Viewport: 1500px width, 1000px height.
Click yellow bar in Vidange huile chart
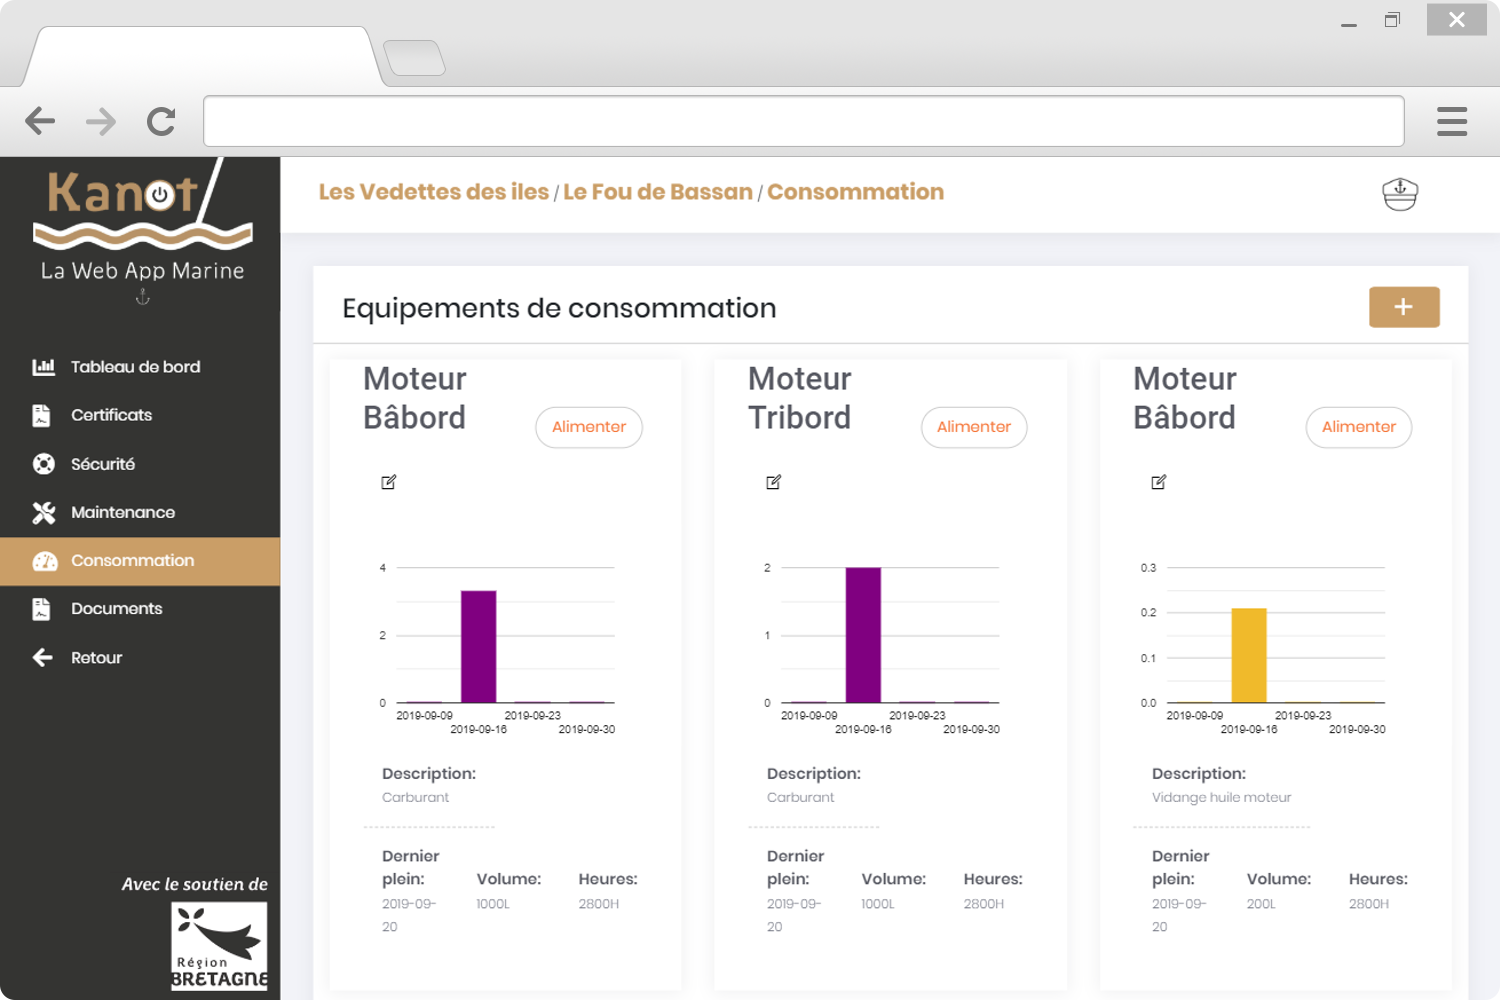pyautogui.click(x=1249, y=656)
